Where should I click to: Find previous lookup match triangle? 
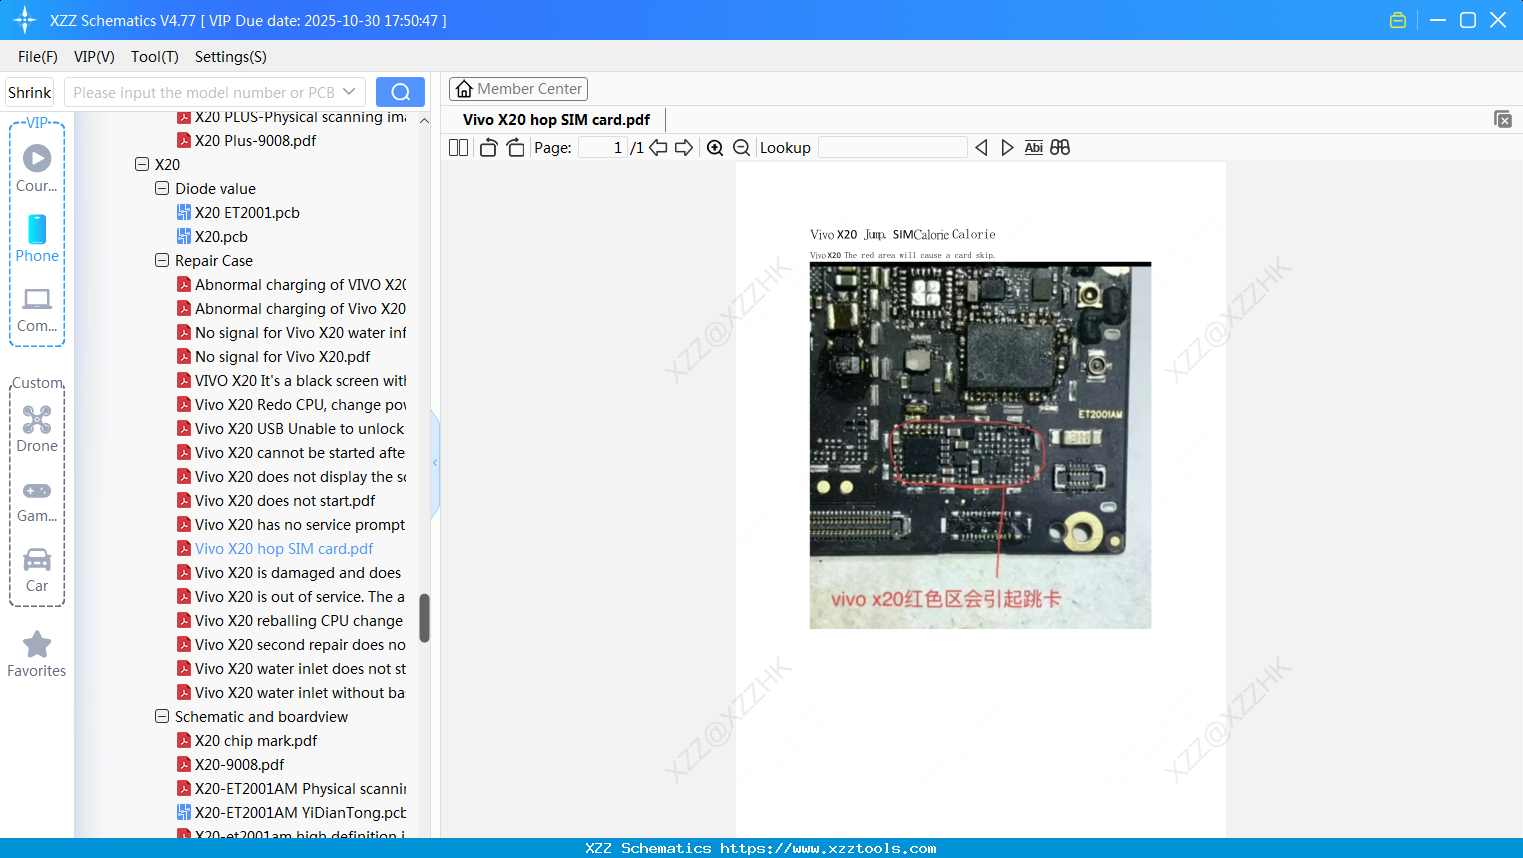click(981, 148)
